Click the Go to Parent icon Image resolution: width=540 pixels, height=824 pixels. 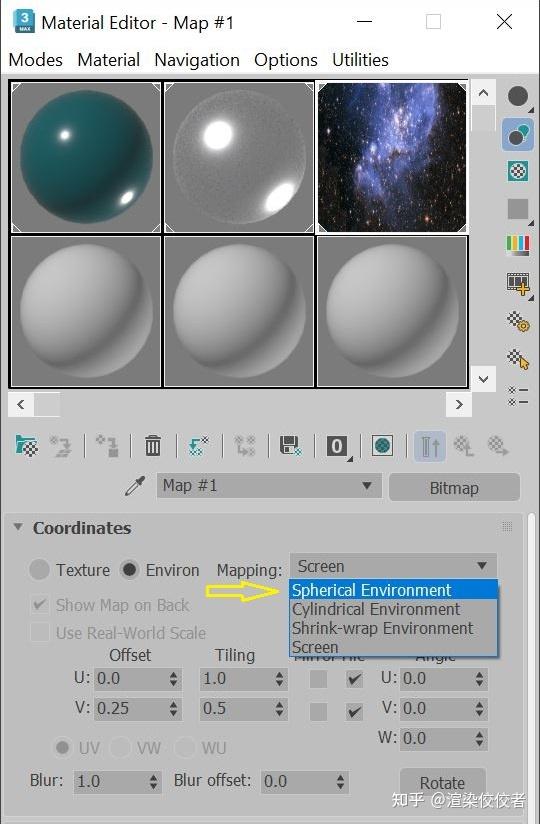pos(464,446)
